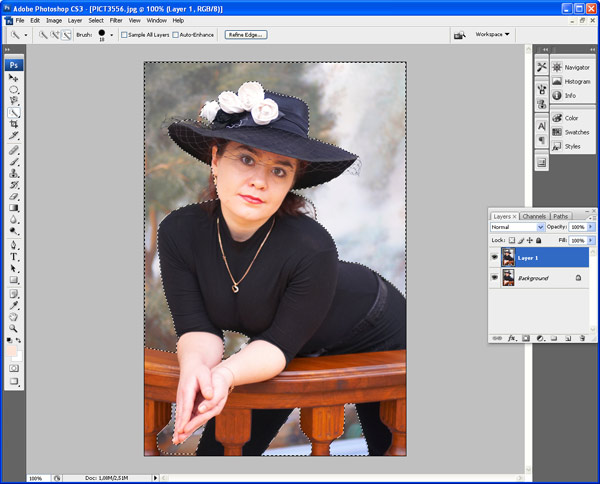This screenshot has height=484, width=600.
Task: Hide the Background layer visibility eye
Action: [495, 278]
